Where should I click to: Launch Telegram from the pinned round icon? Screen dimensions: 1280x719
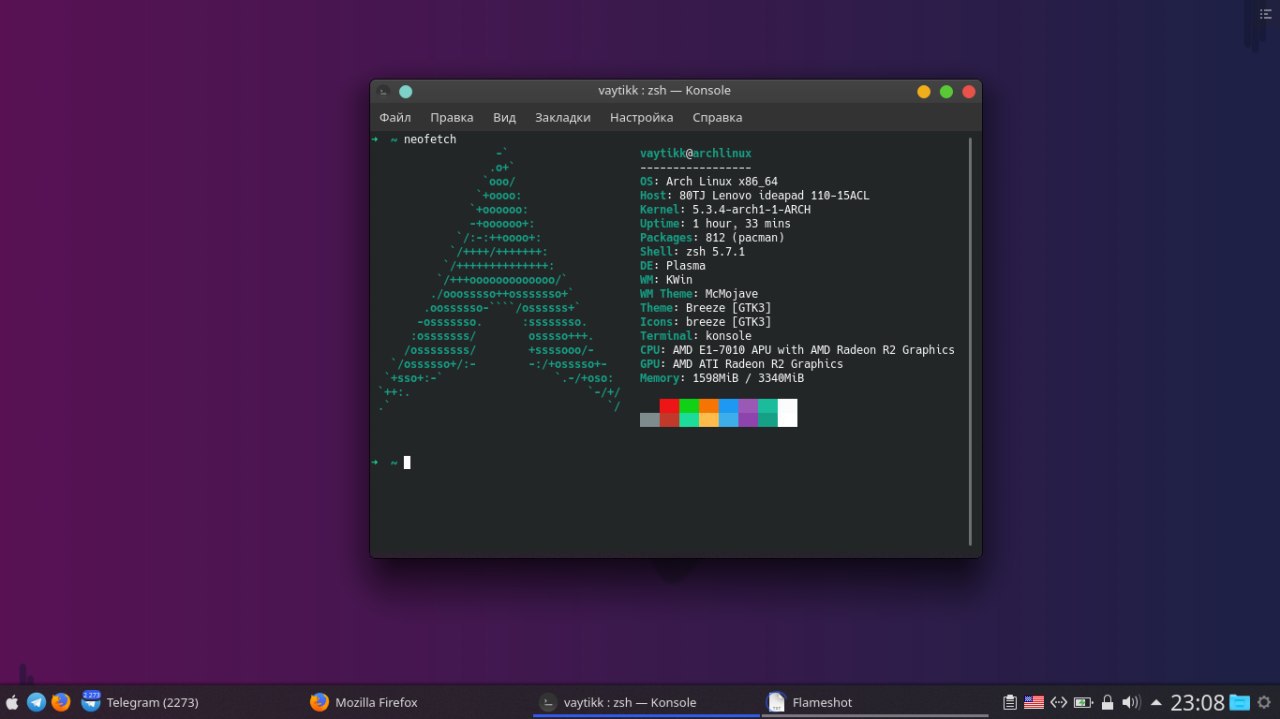pos(36,702)
